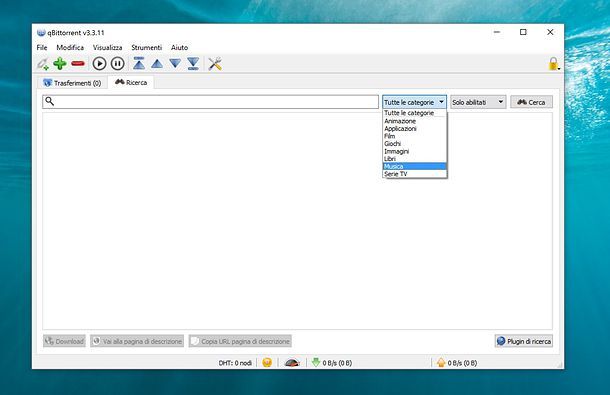Click the yellow lock icon
This screenshot has width=610, height=395.
pos(553,64)
